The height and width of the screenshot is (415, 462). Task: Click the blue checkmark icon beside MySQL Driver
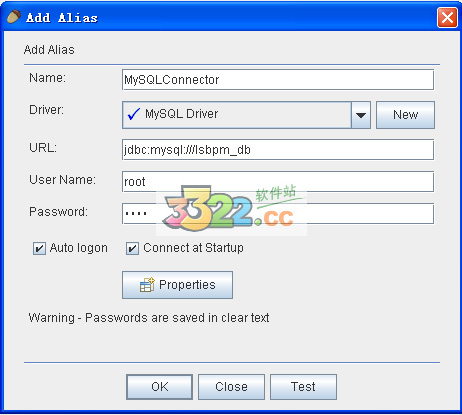pos(134,114)
